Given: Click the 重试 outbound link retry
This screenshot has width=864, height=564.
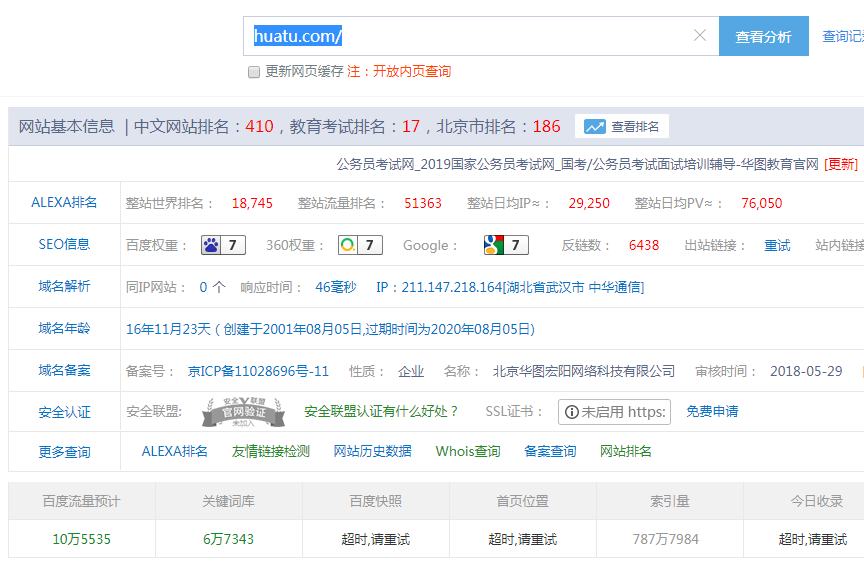Looking at the screenshot, I should pos(777,245).
